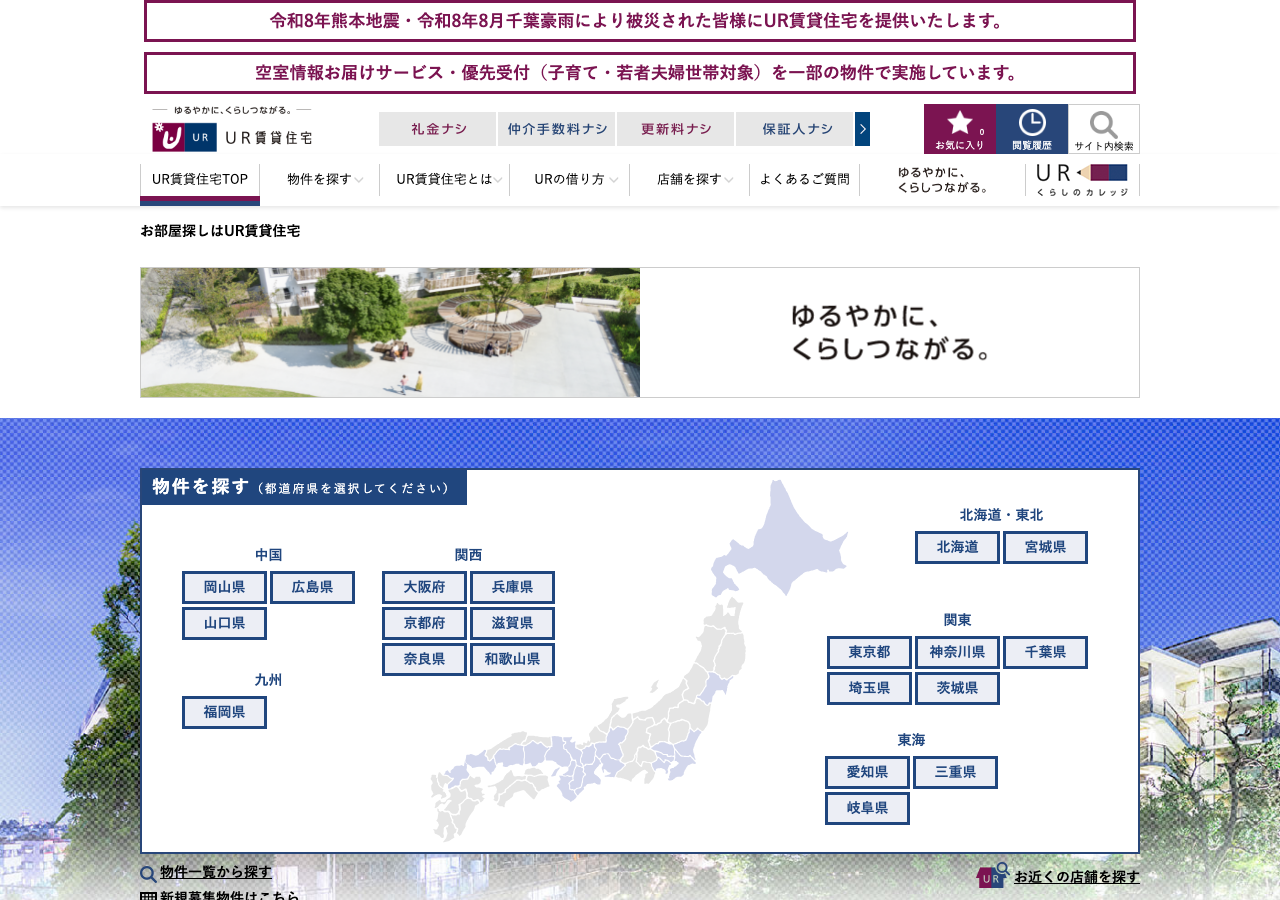This screenshot has height=900, width=1280.
Task: Select the 神奈川県 button
Action: click(957, 653)
